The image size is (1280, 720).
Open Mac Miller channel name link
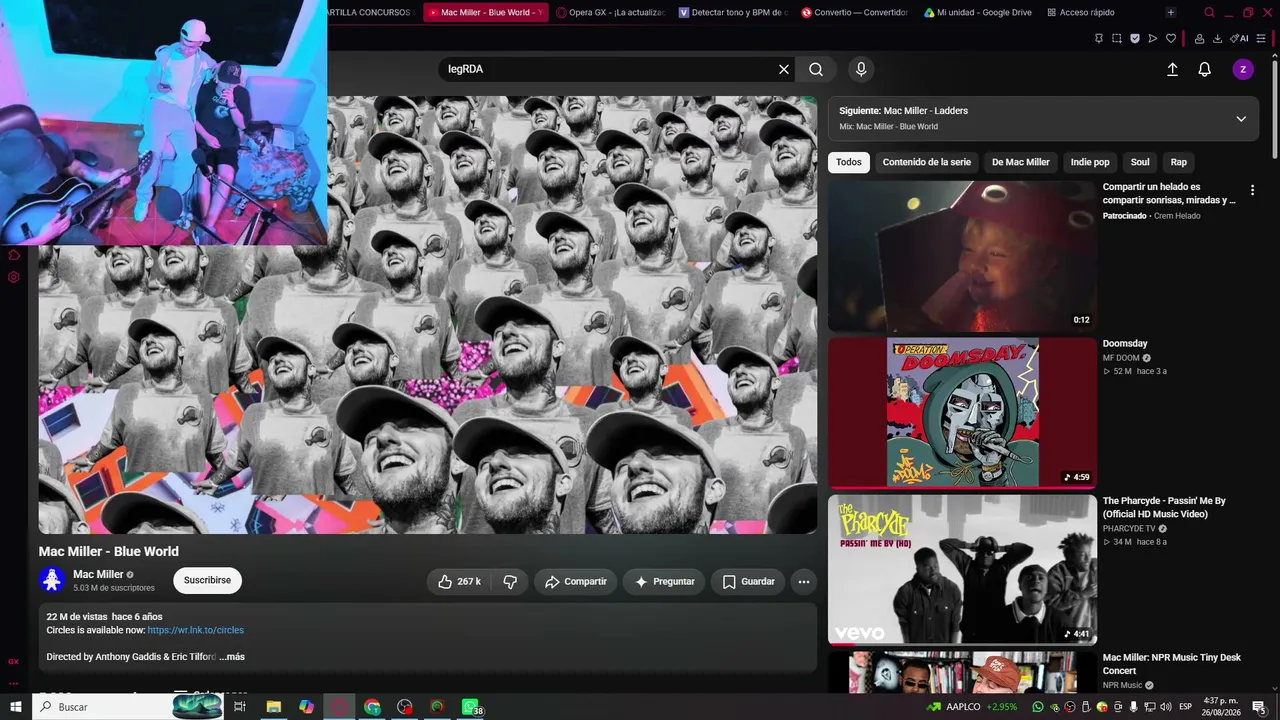tap(98, 575)
